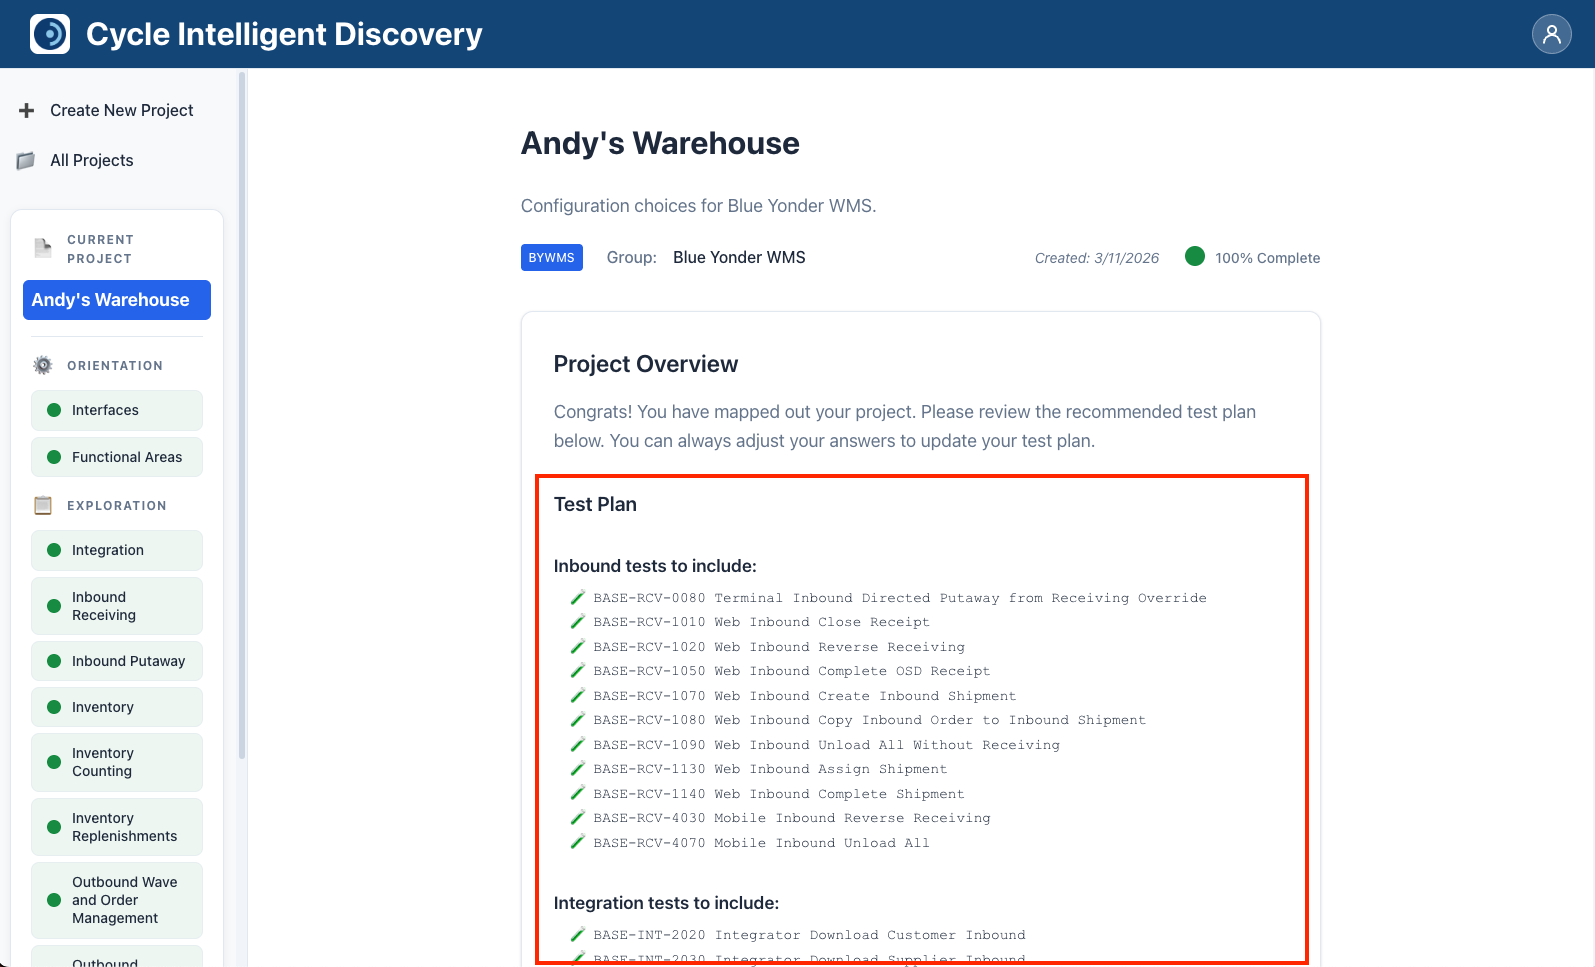The image size is (1595, 967).
Task: Click the test tube icon for BASE-RCV-1070
Action: (577, 696)
